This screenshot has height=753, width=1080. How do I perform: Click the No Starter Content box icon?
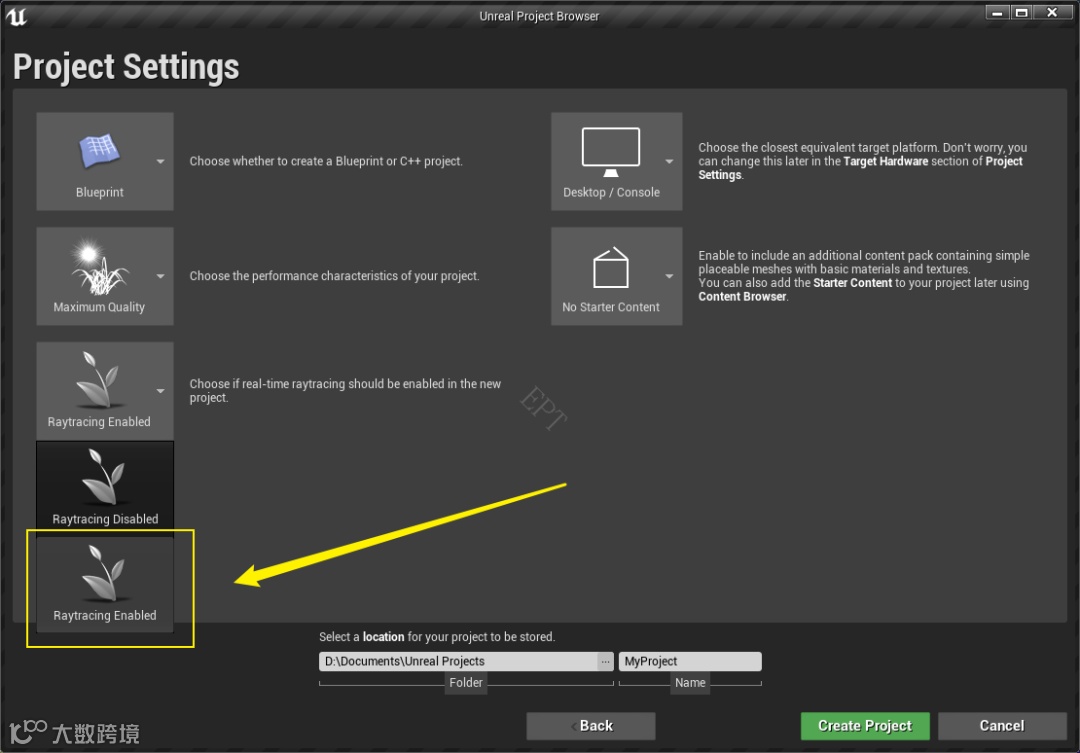pos(611,267)
